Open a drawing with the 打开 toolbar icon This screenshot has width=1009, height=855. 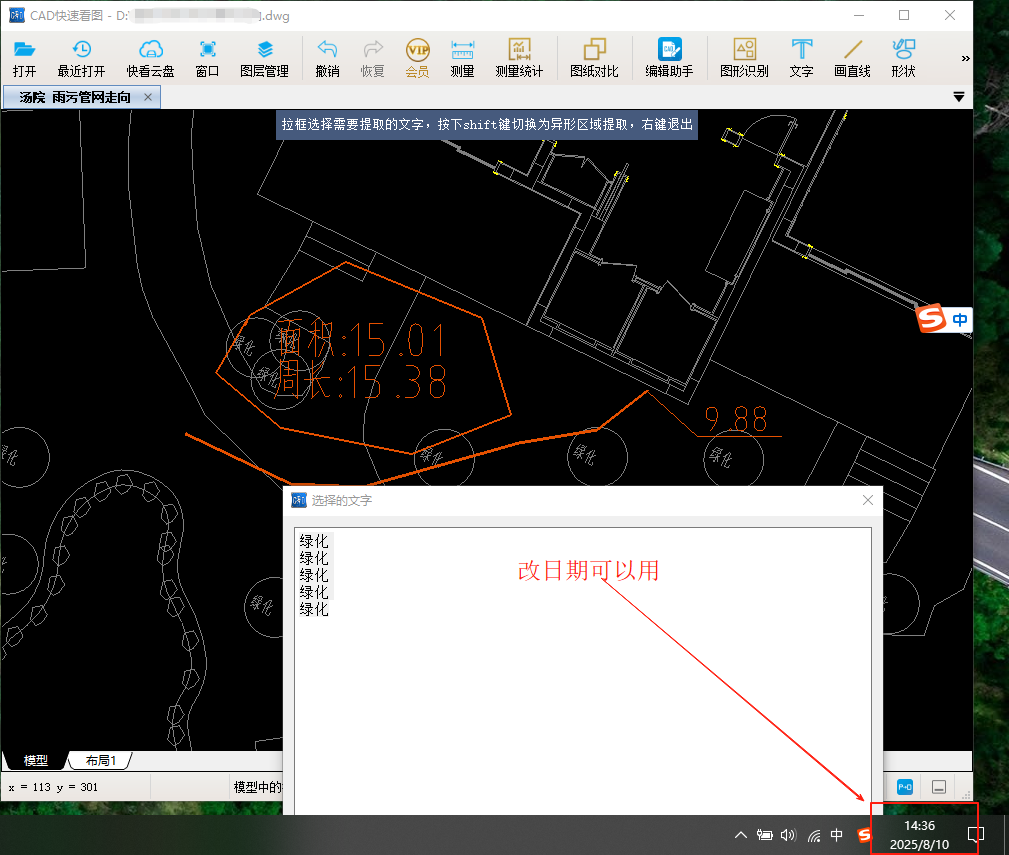(24, 58)
